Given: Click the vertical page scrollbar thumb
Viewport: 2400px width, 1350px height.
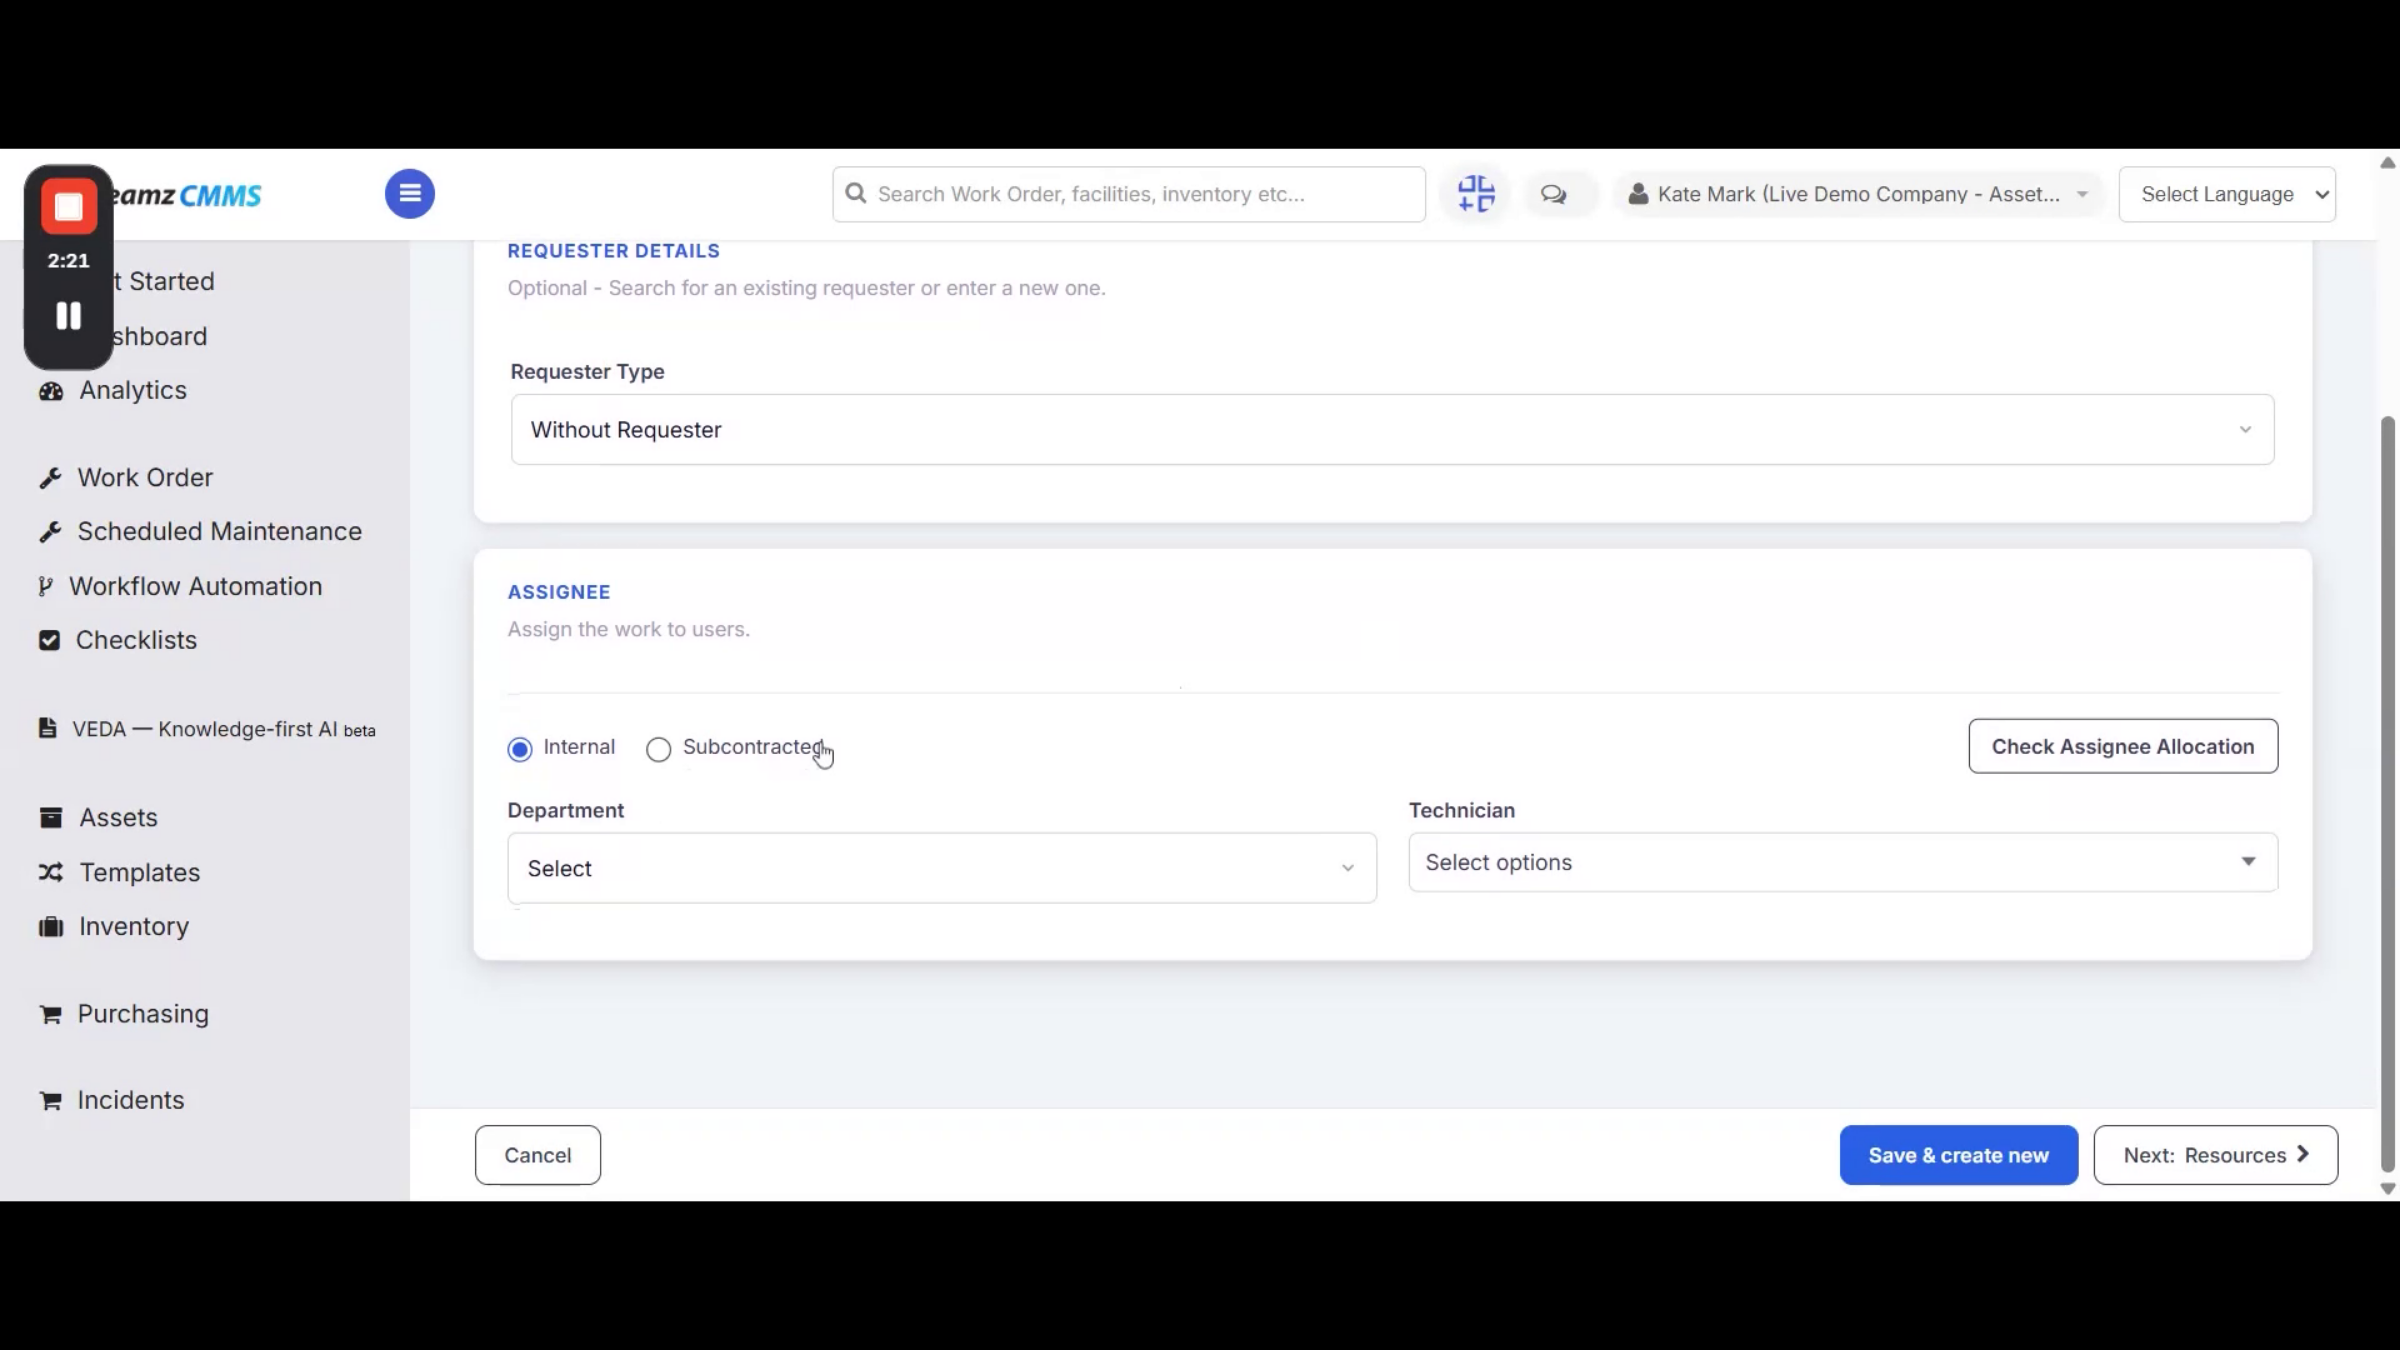Looking at the screenshot, I should [2388, 795].
